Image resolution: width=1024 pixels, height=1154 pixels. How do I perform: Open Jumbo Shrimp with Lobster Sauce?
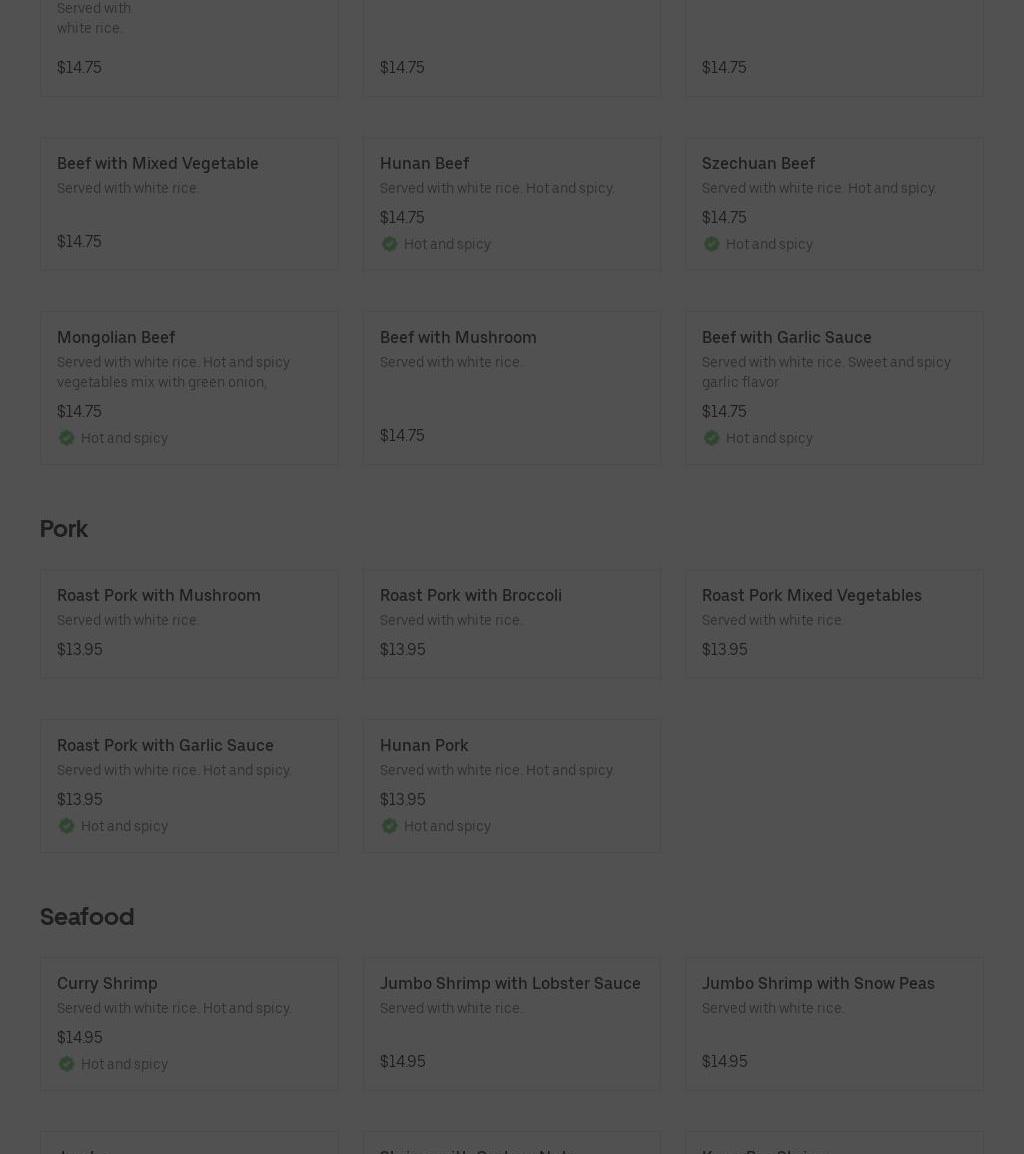point(509,984)
